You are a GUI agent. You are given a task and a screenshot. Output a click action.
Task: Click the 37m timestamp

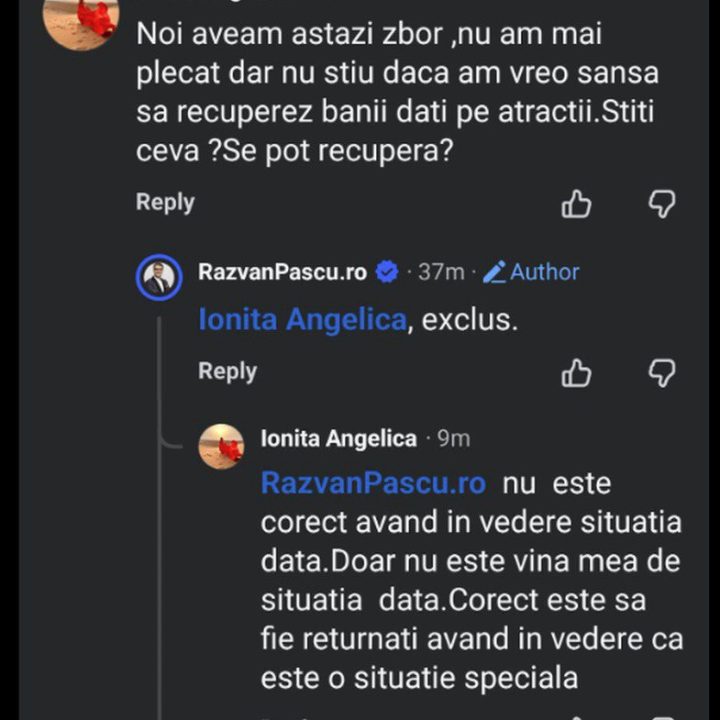[x=442, y=272]
